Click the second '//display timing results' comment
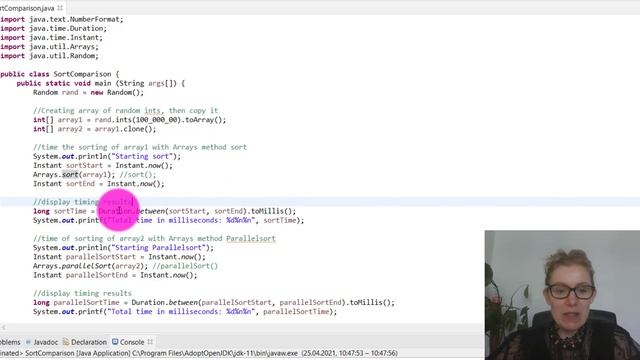This screenshot has width=640, height=360. click(82, 293)
